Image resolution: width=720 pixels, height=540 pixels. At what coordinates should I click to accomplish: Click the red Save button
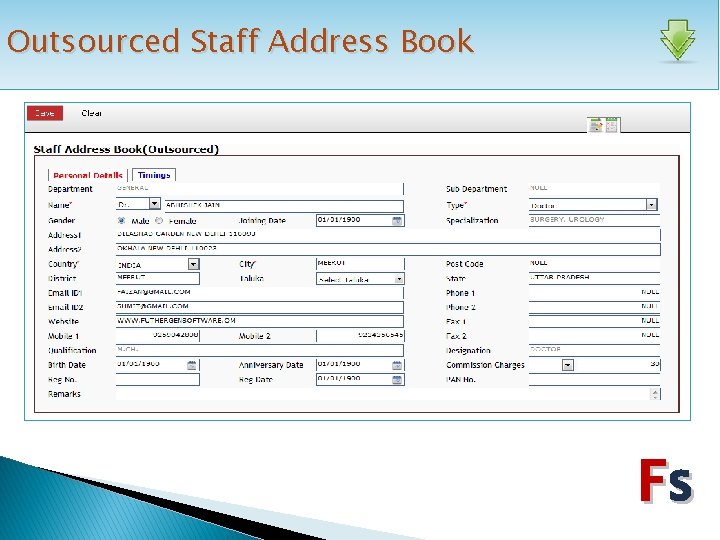(45, 113)
